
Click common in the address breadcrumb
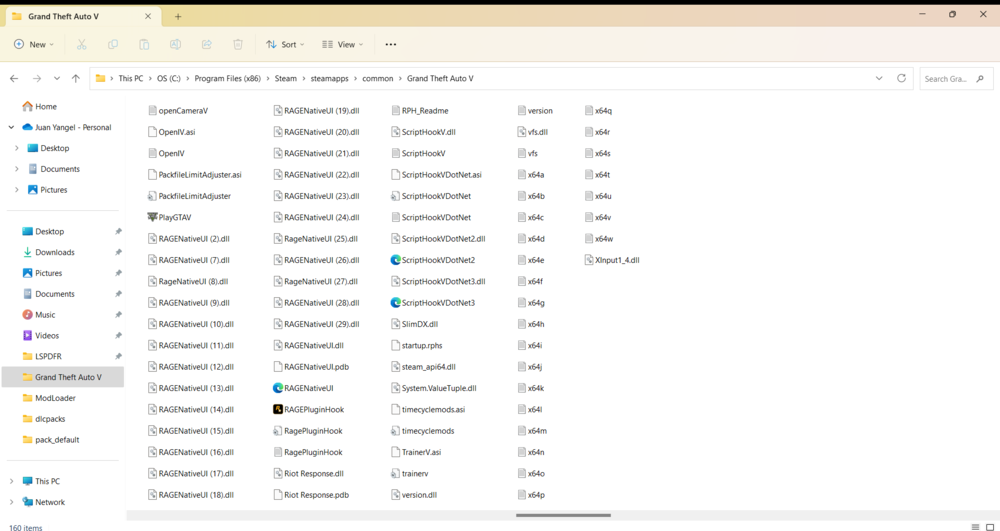click(378, 78)
